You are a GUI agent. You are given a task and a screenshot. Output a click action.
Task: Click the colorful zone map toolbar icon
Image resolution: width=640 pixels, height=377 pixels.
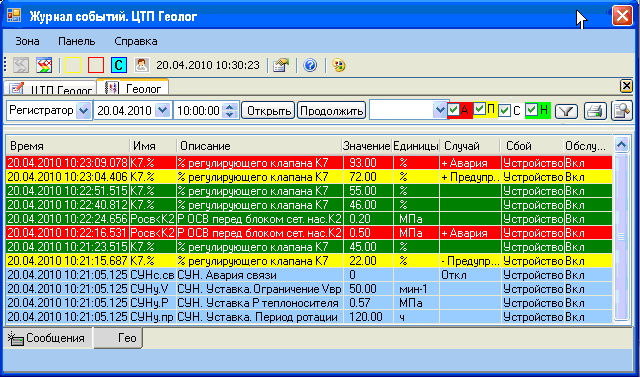click(x=44, y=65)
